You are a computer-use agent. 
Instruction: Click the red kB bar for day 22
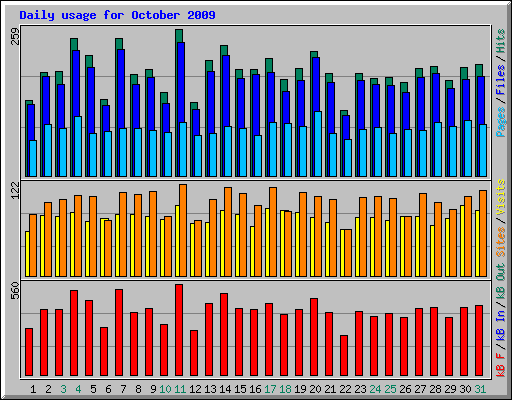pyautogui.click(x=344, y=356)
